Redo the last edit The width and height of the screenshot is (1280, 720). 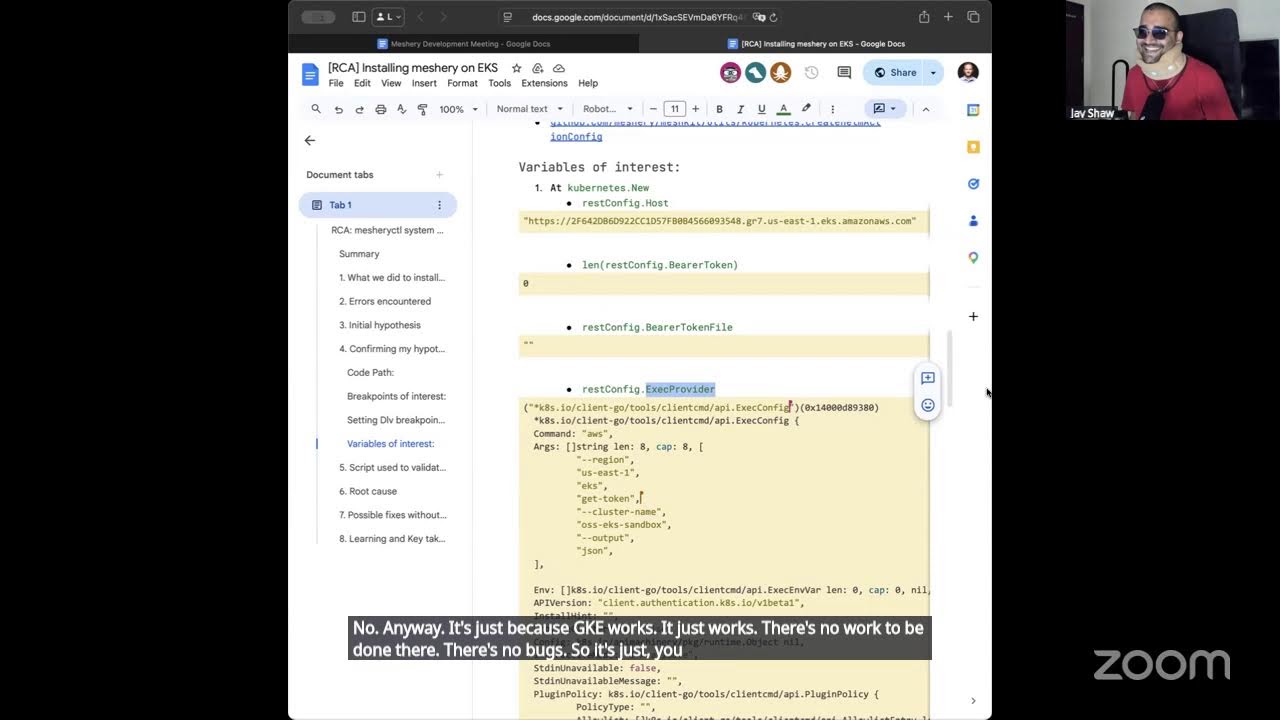tap(359, 109)
